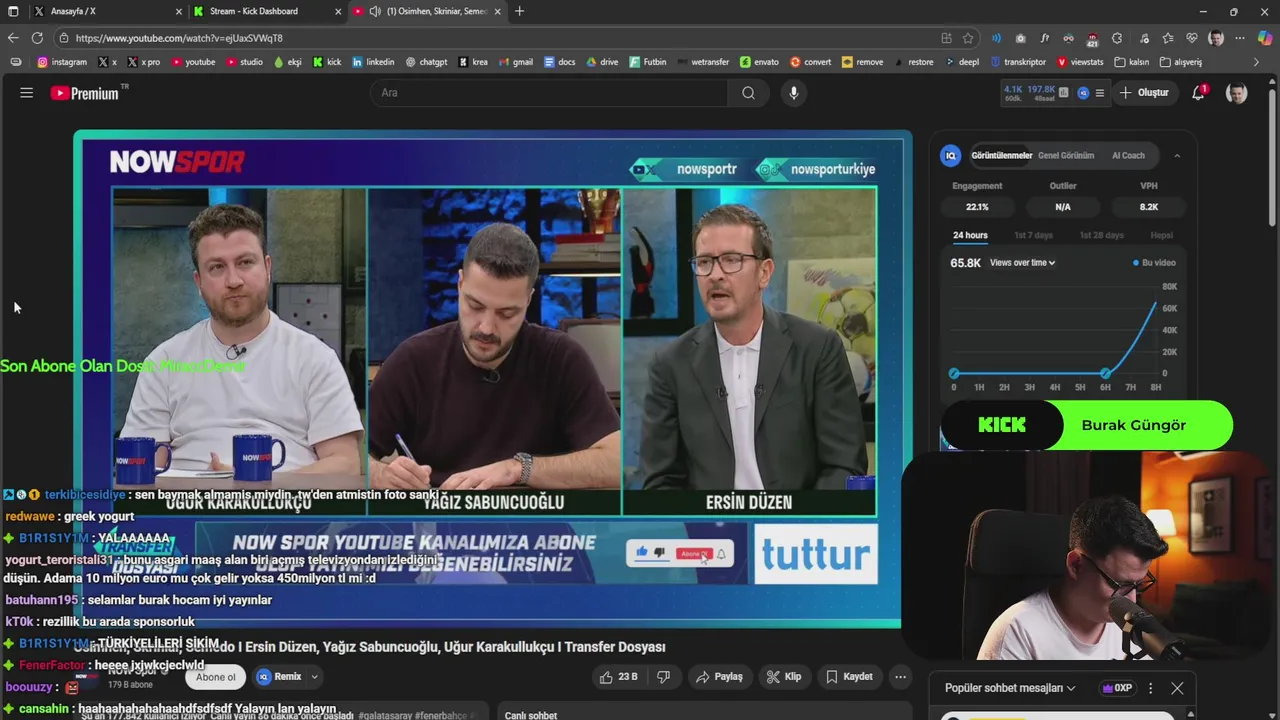Open the YouTube guide hamburger menu
Image resolution: width=1280 pixels, height=720 pixels.
[x=27, y=93]
